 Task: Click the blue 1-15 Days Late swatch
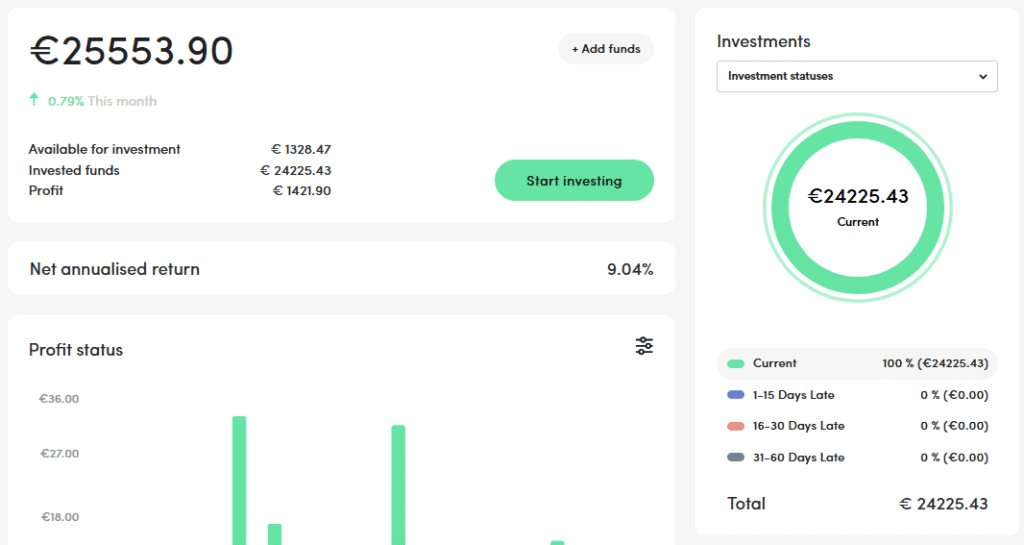(x=735, y=395)
